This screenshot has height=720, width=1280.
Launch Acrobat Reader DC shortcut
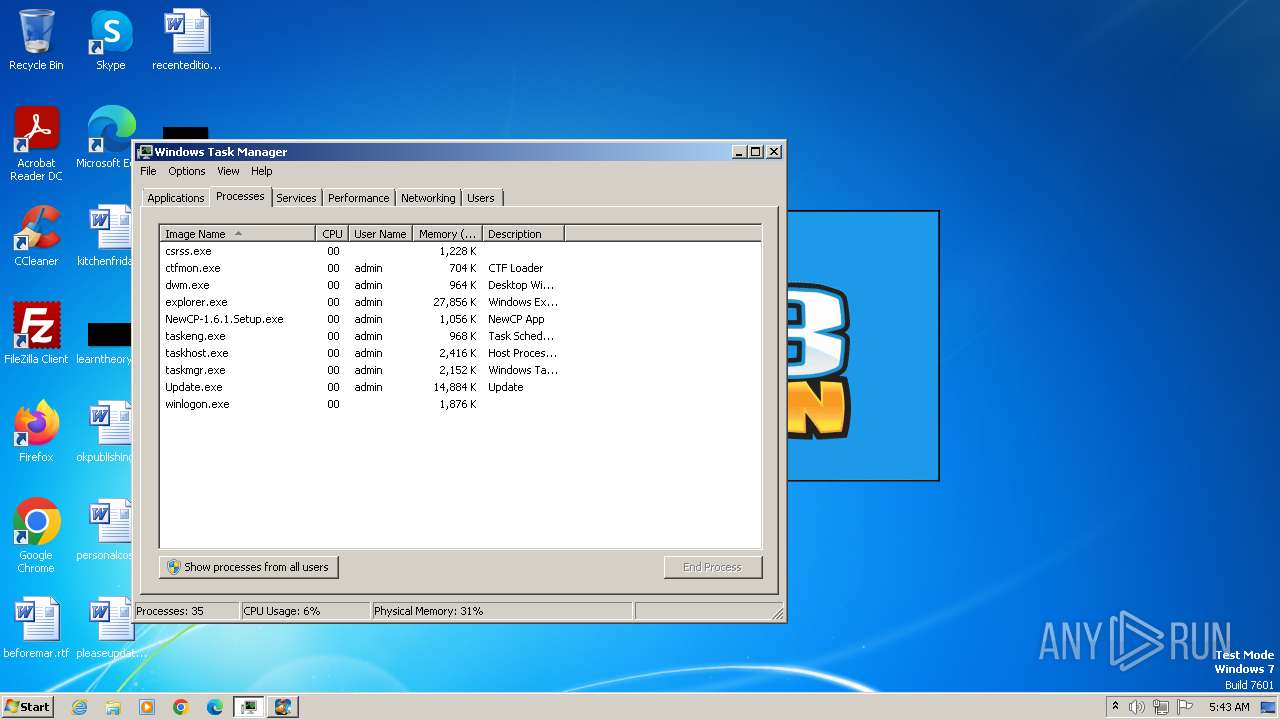pos(36,143)
